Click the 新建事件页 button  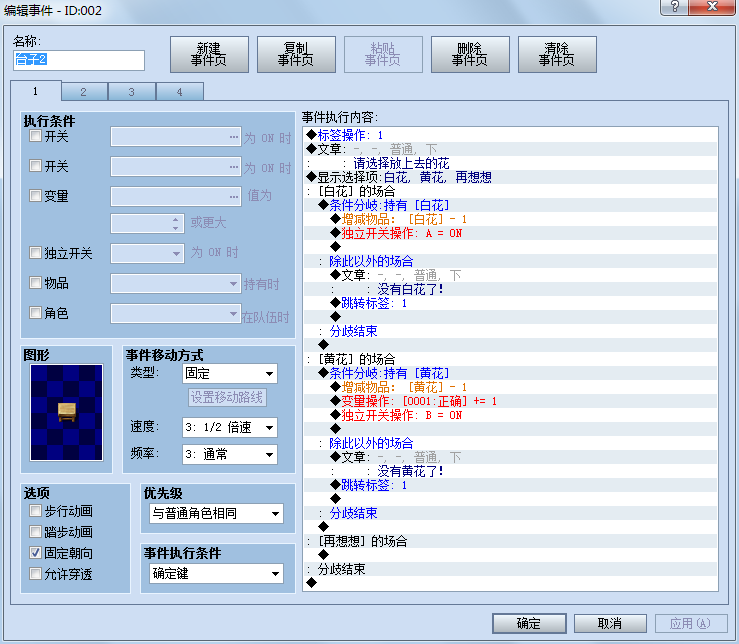pos(209,54)
